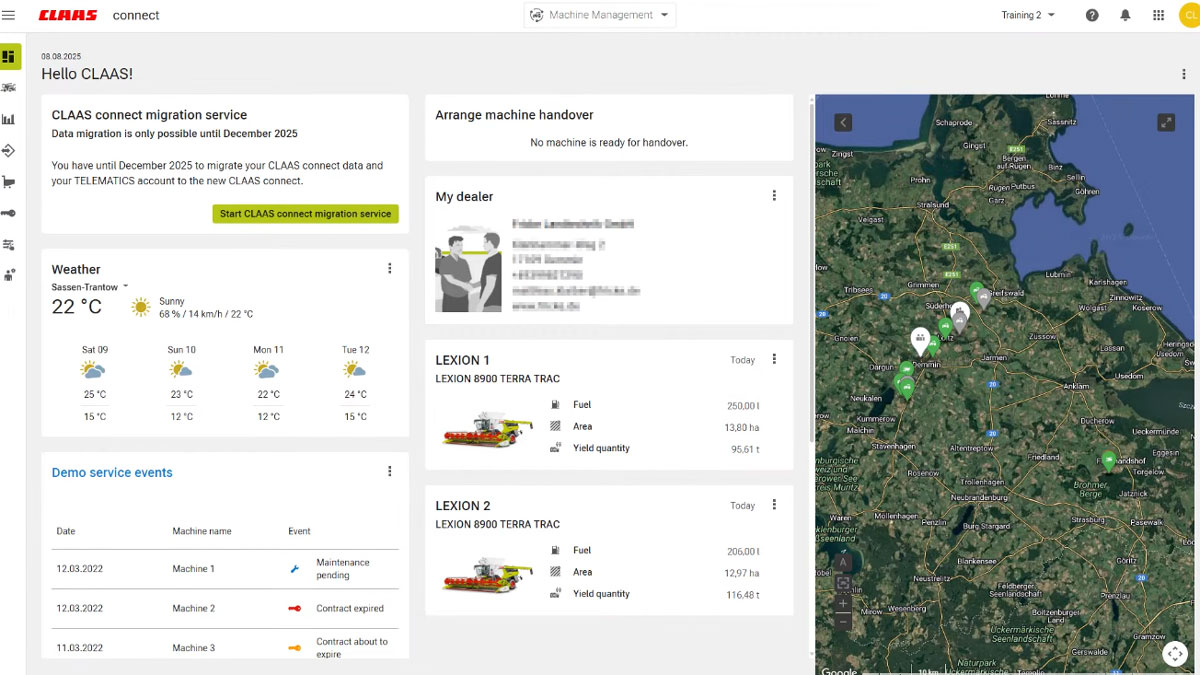Open the bar chart analytics sidebar icon

point(9,119)
